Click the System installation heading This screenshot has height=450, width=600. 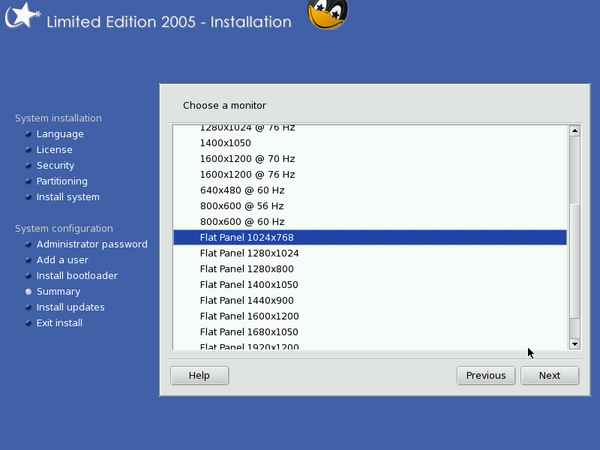tap(59, 118)
